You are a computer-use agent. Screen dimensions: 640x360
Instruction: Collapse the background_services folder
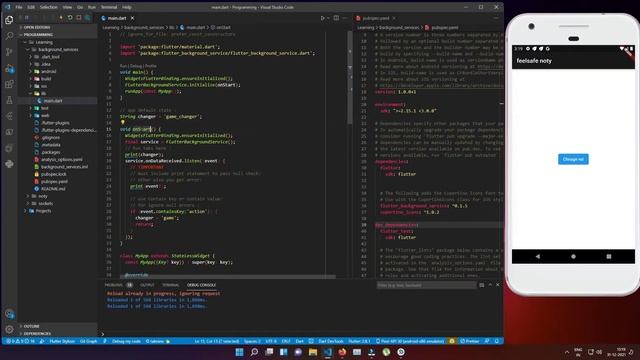[58, 49]
